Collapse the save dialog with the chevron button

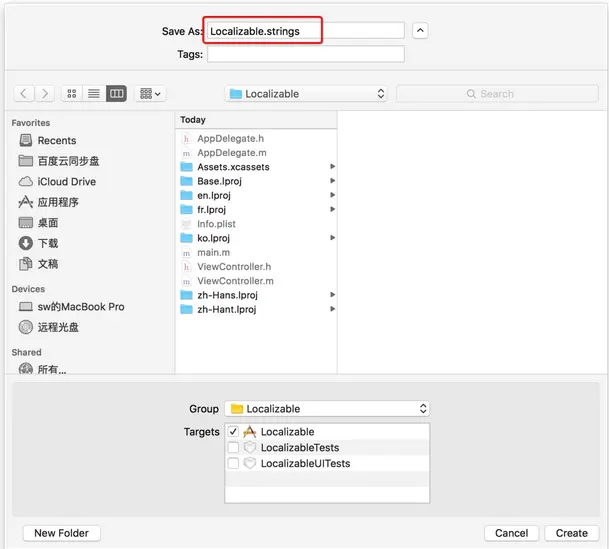[x=420, y=30]
